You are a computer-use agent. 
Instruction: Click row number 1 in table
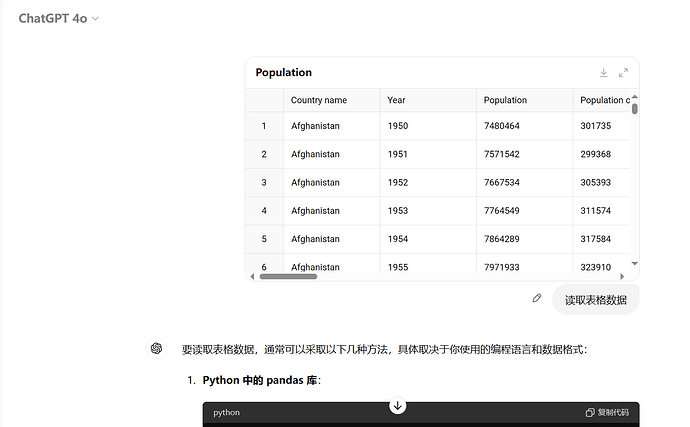point(264,126)
